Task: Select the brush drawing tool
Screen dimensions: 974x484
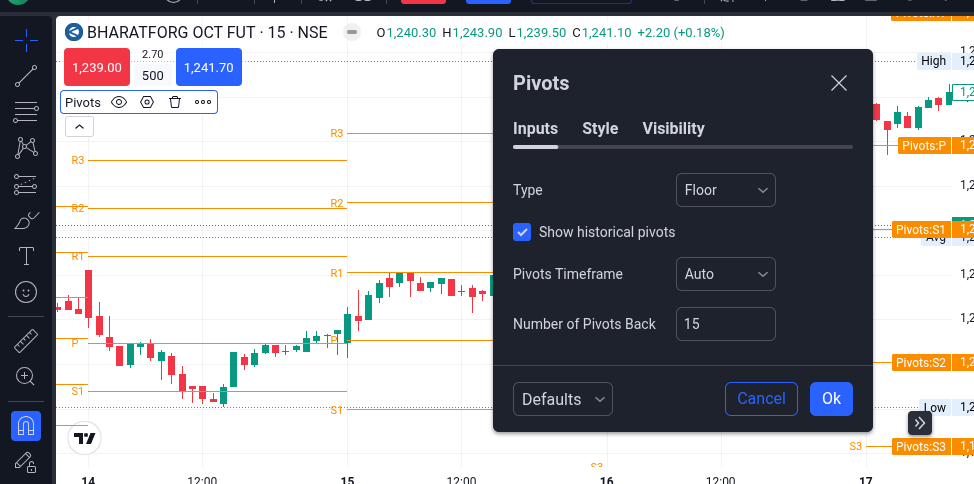Action: (26, 220)
